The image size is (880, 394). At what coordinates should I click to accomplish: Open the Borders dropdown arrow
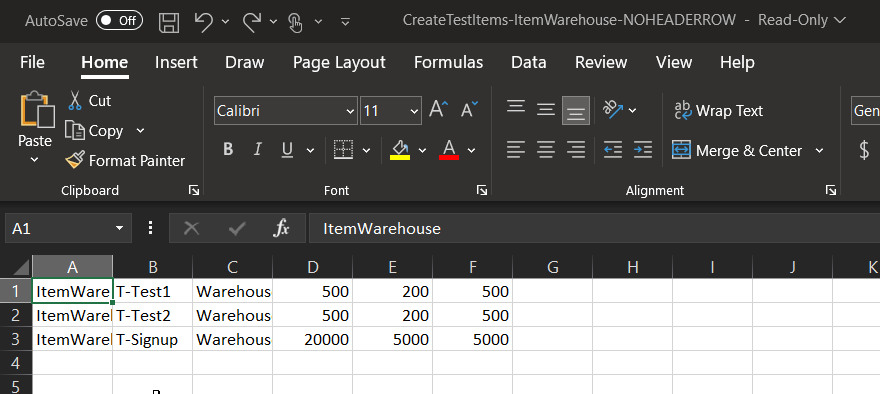pyautogui.click(x=366, y=150)
